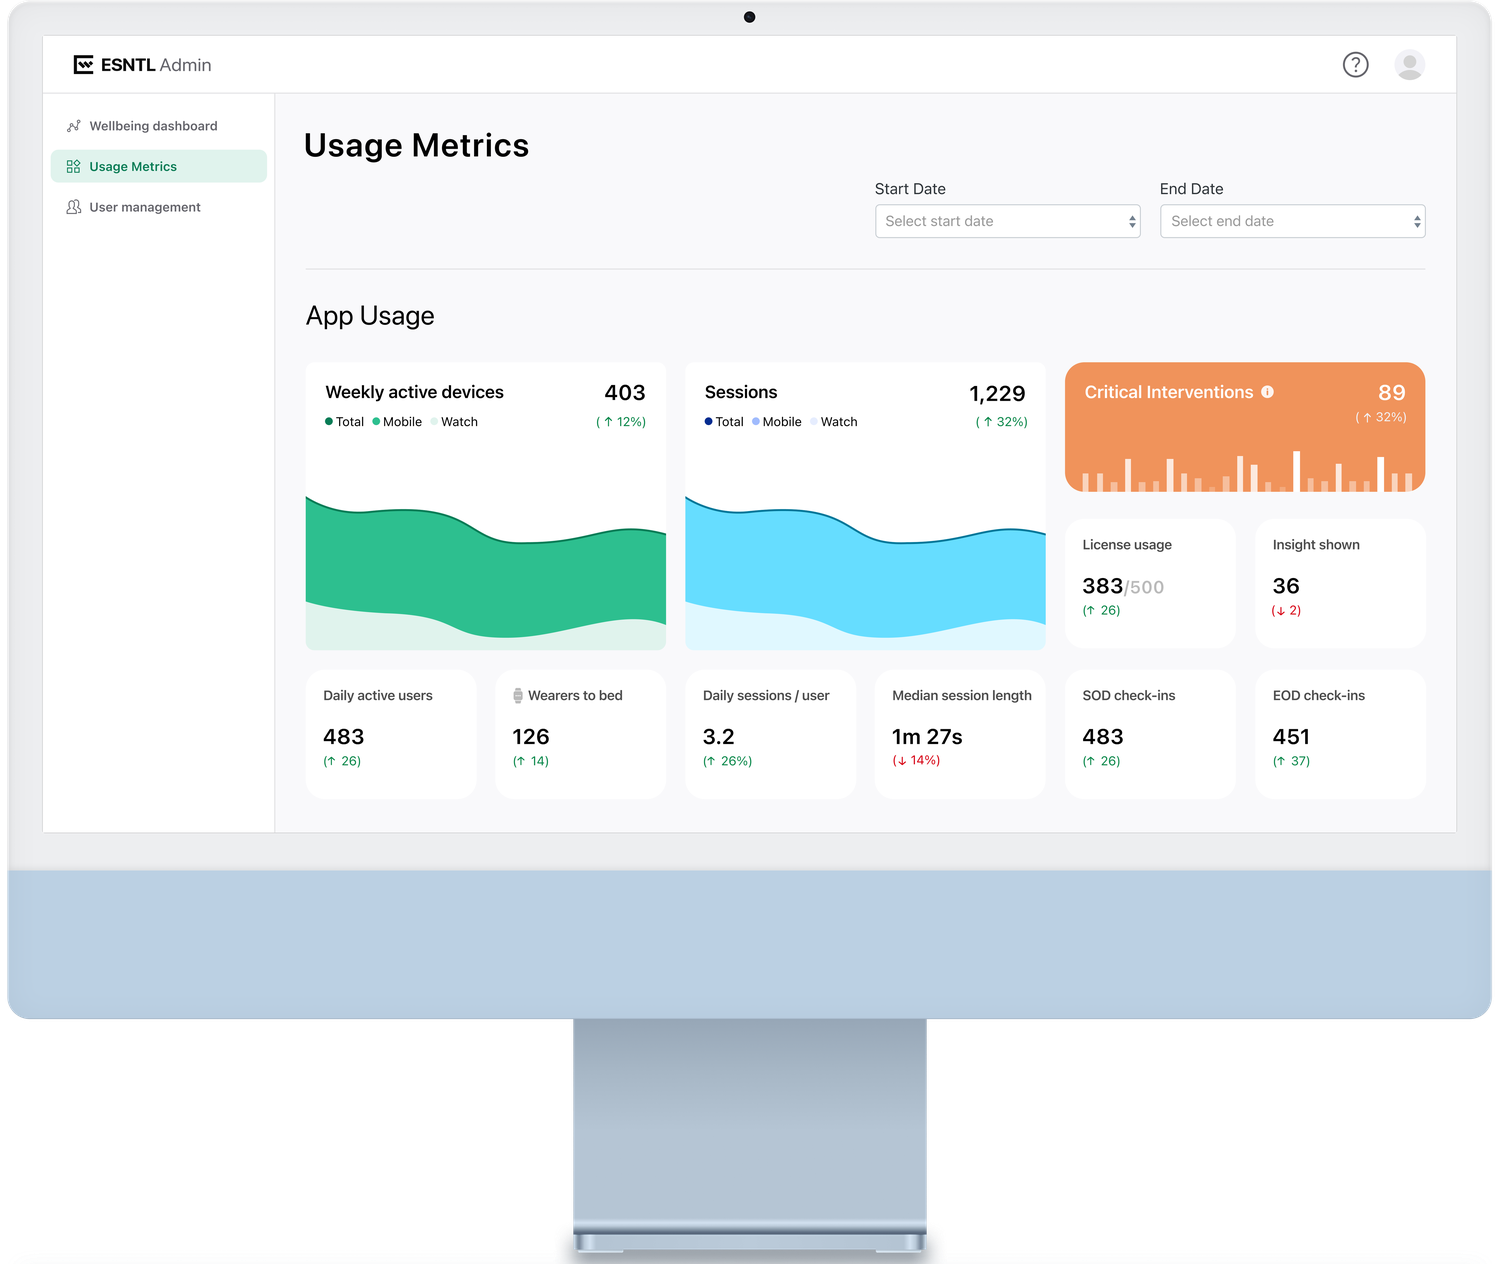Viewport: 1500px width, 1264px height.
Task: Click the 3.2 daily sessions value
Action: click(x=718, y=737)
